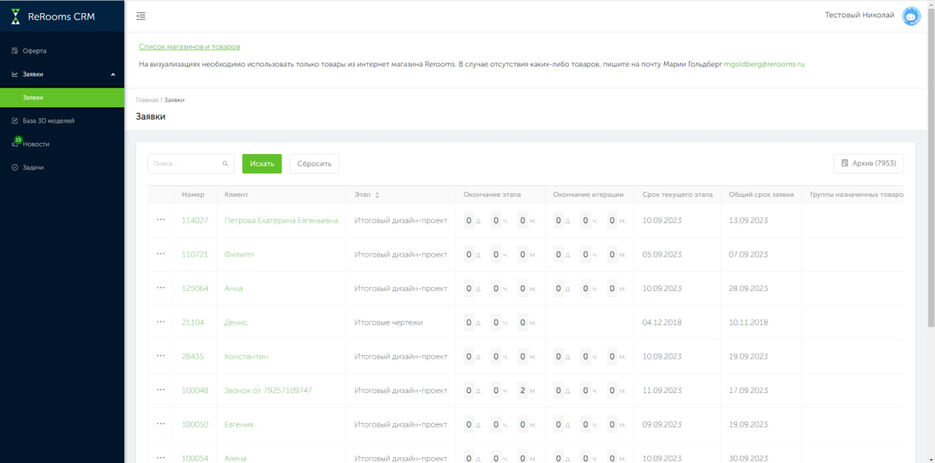Open client Анна
The height and width of the screenshot is (463, 935).
234,288
